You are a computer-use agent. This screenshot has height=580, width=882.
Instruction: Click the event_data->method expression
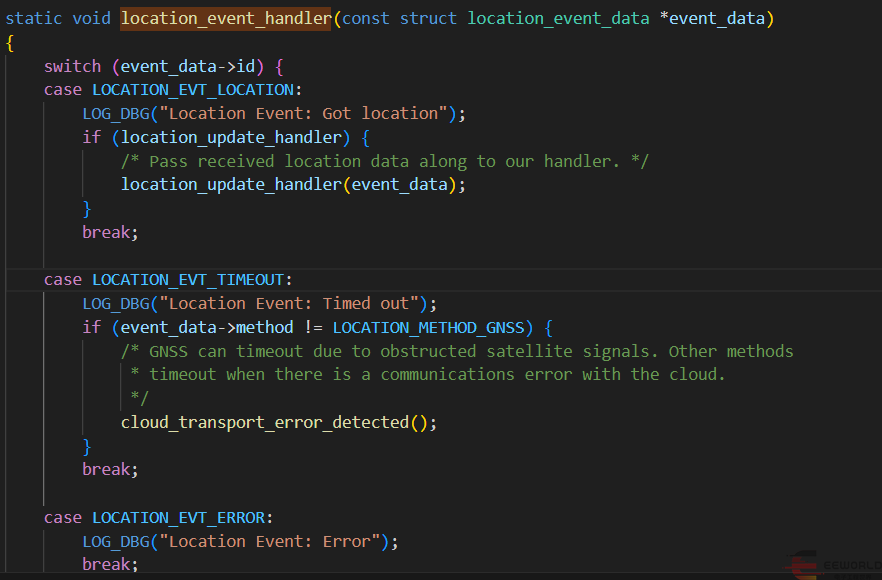pos(207,328)
